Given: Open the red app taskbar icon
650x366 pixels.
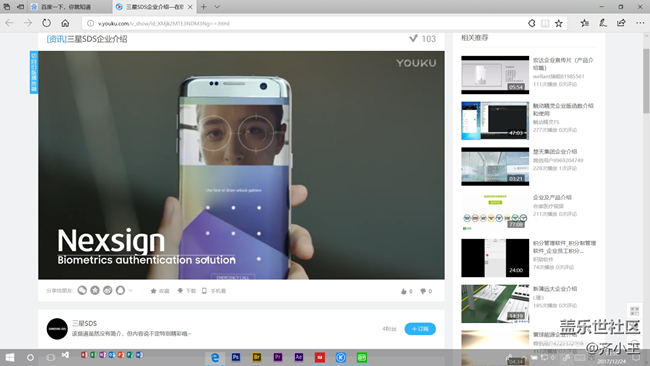Looking at the screenshot, I should pos(320,357).
